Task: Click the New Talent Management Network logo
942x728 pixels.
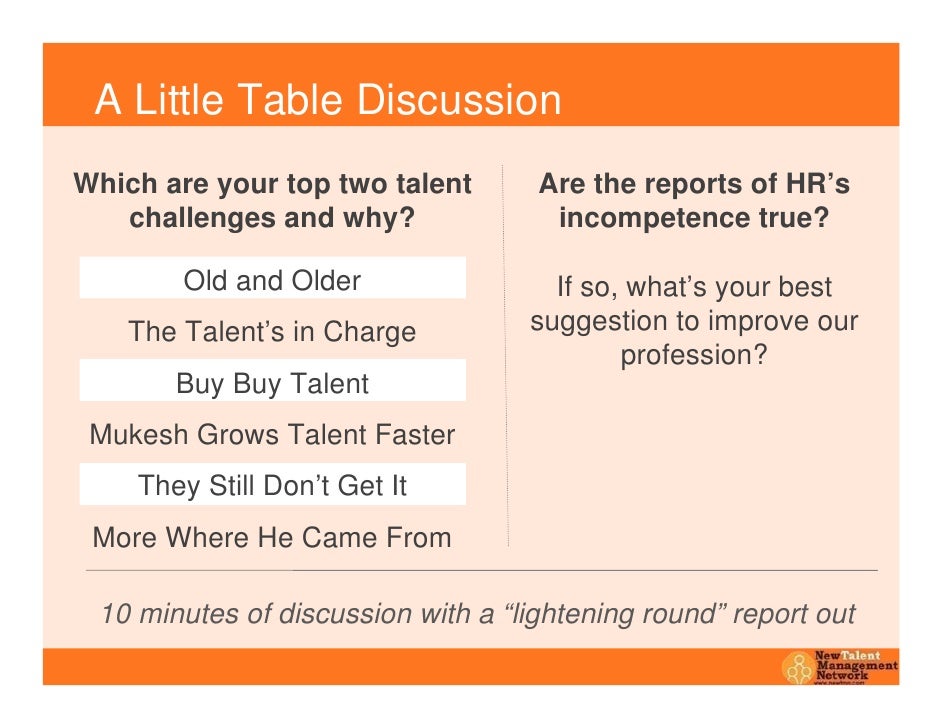Action: click(839, 667)
